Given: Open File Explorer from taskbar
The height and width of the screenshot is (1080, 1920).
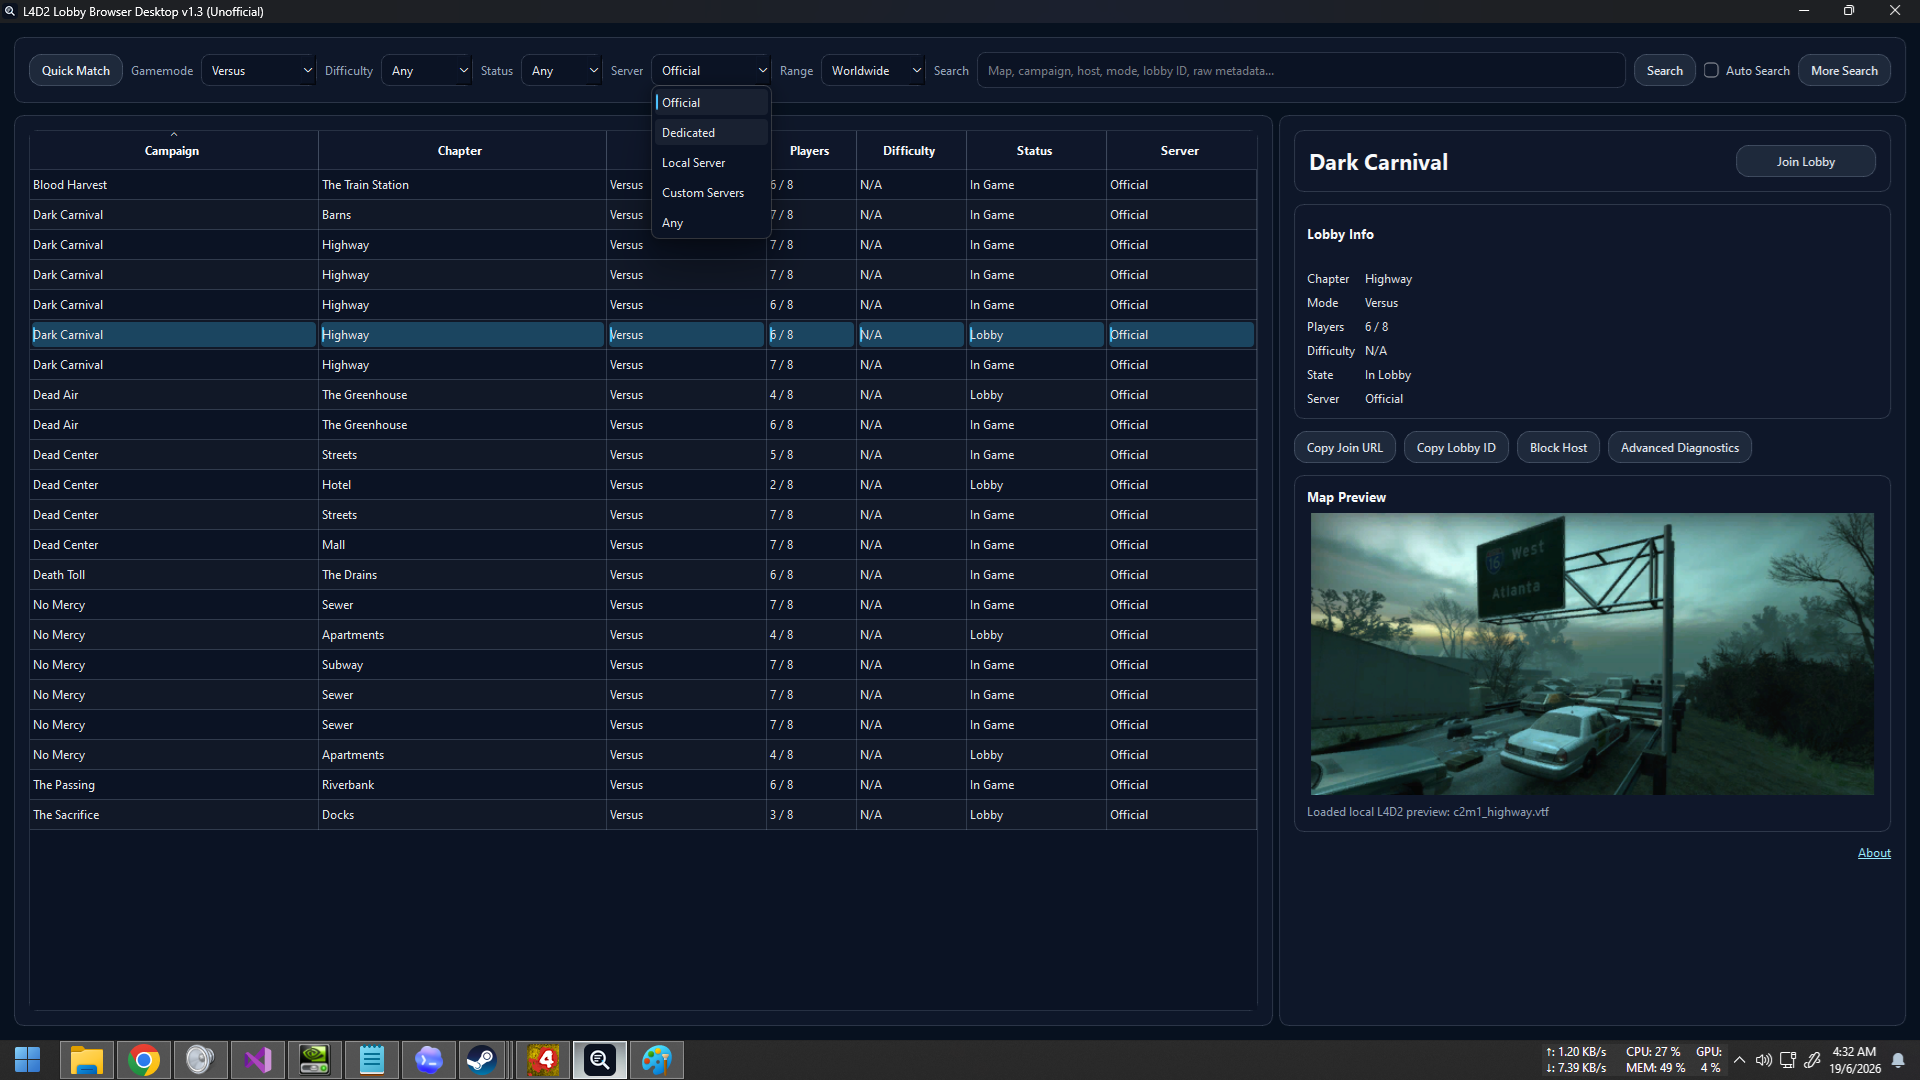Looking at the screenshot, I should 87,1060.
